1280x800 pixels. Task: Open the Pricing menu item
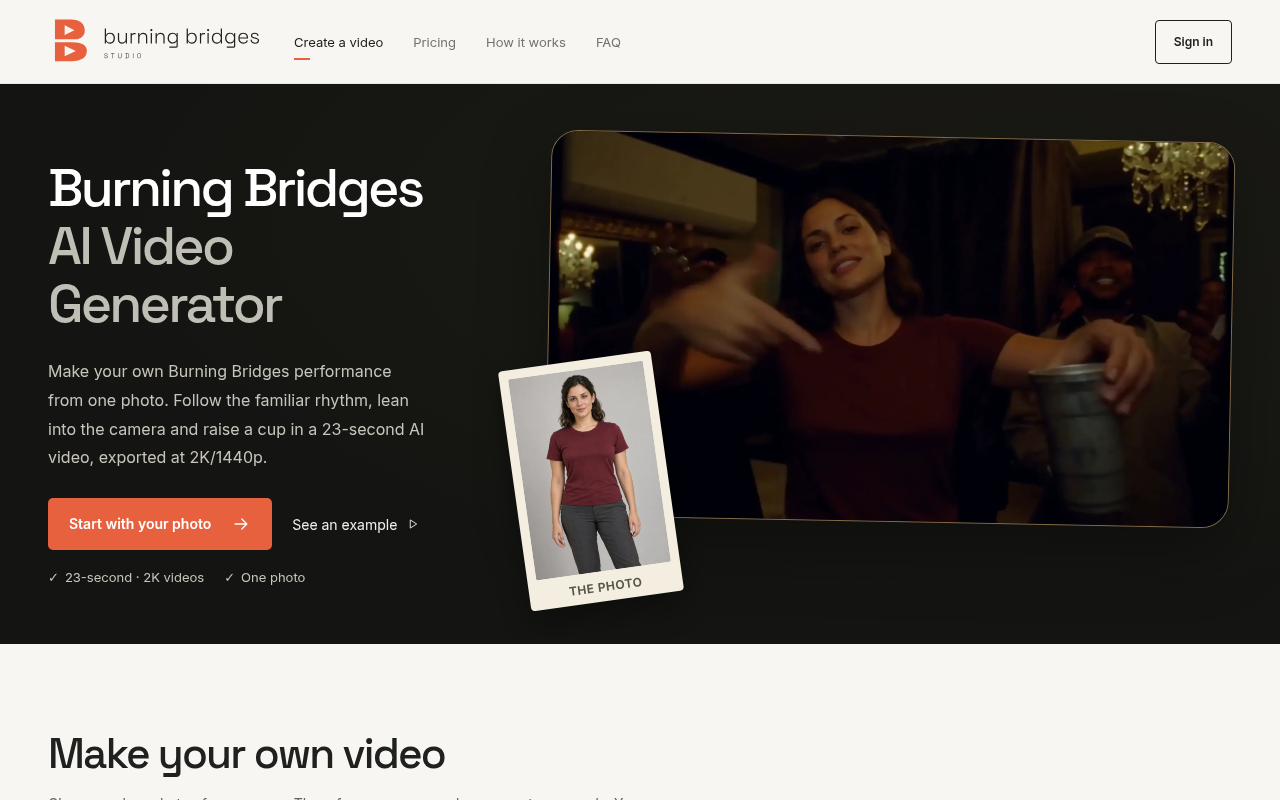tap(434, 42)
